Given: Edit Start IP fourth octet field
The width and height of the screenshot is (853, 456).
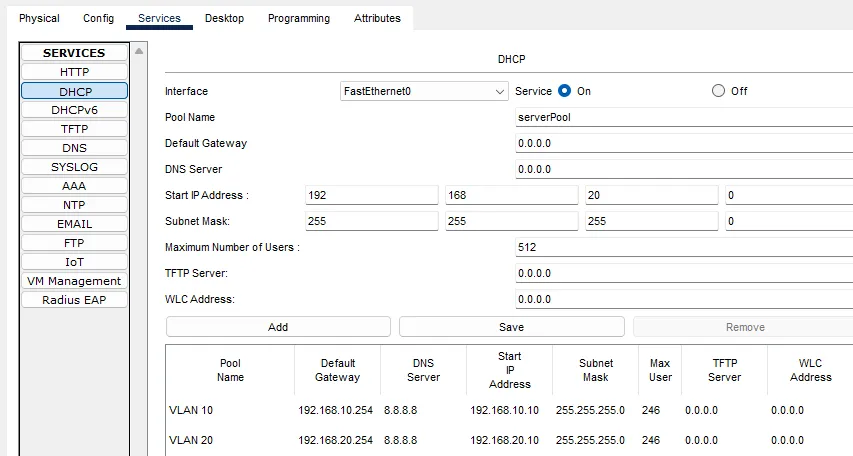Looking at the screenshot, I should 789,195.
